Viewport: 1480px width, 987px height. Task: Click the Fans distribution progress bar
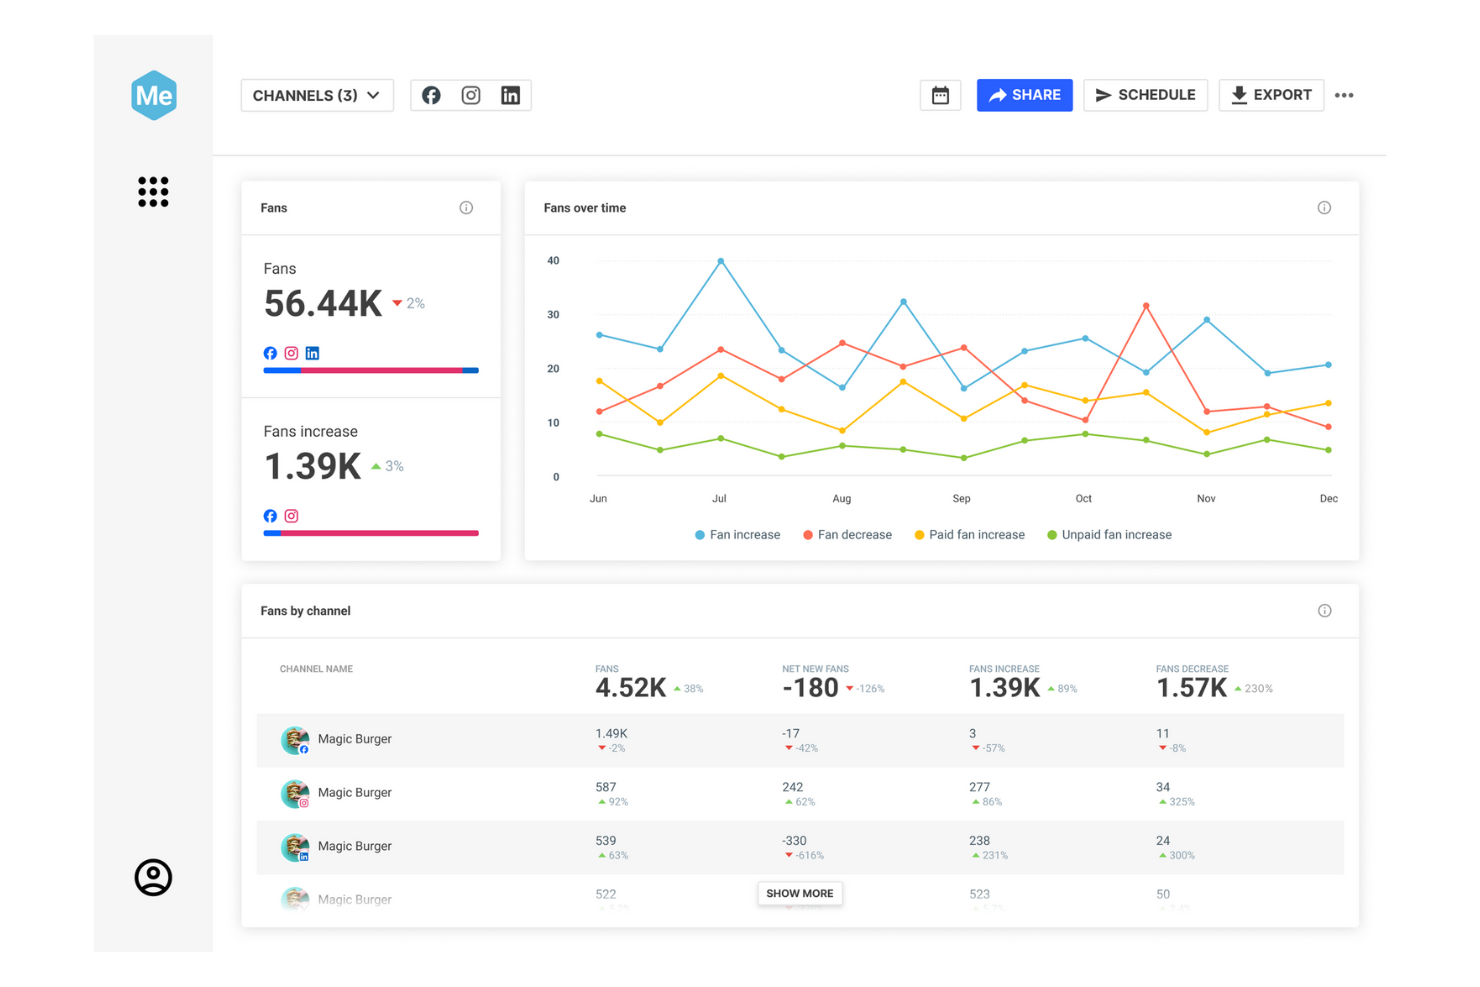[x=370, y=370]
